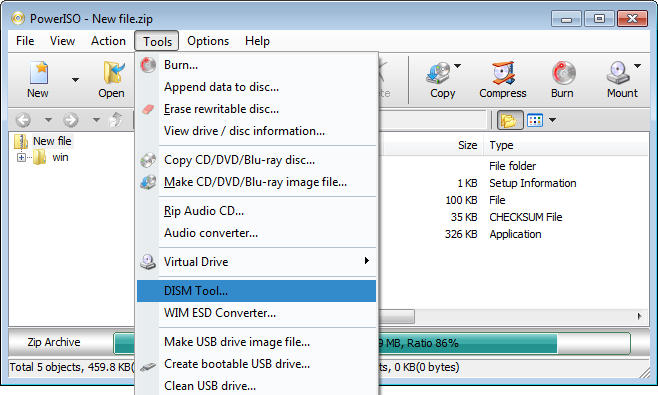The image size is (658, 395).
Task: Choose View drive / disc information...
Action: coord(256,131)
